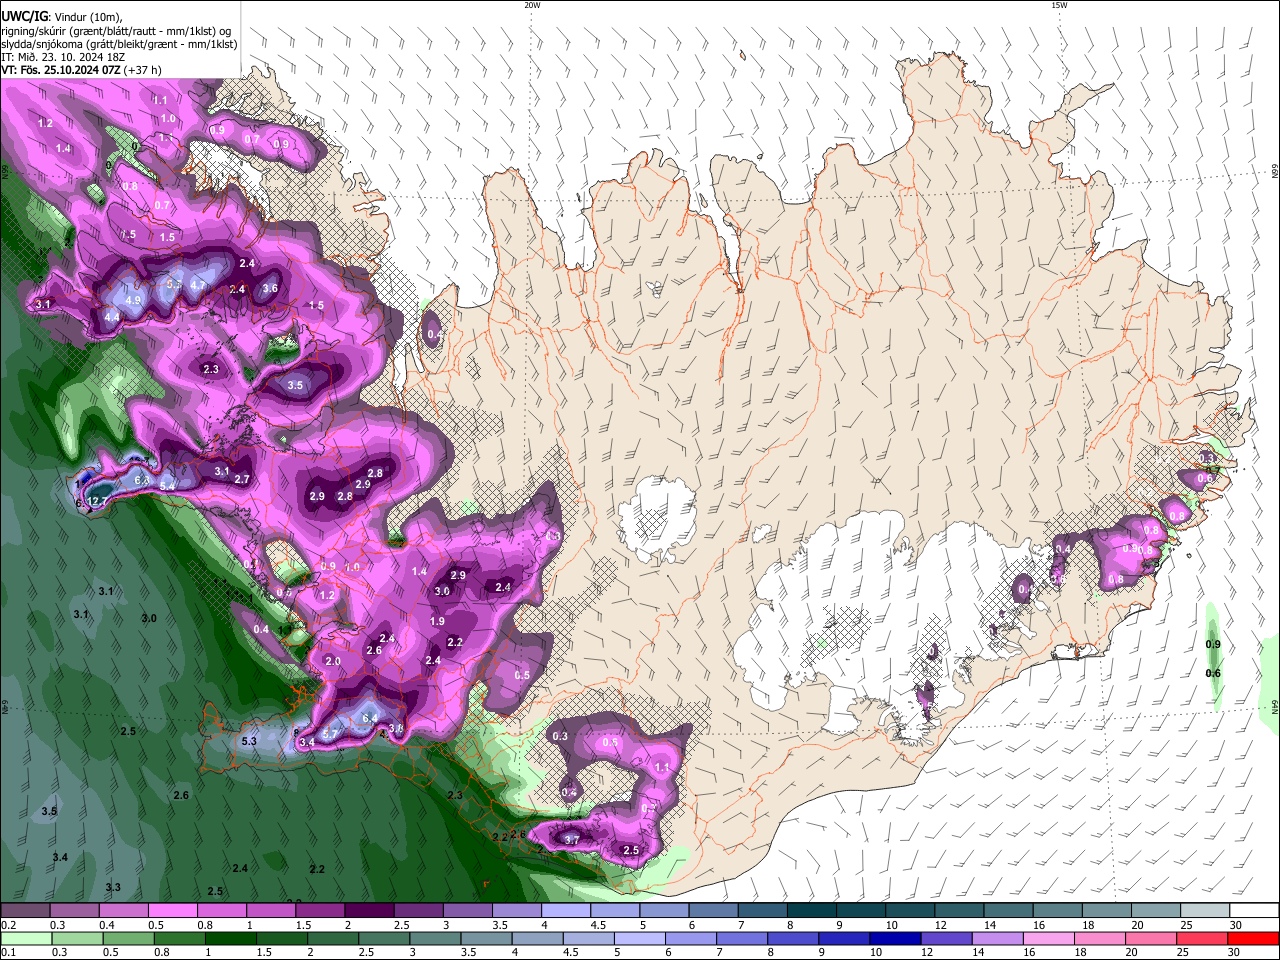Click the 15W longitude label
Viewport: 1280px width, 960px height.
[1059, 5]
